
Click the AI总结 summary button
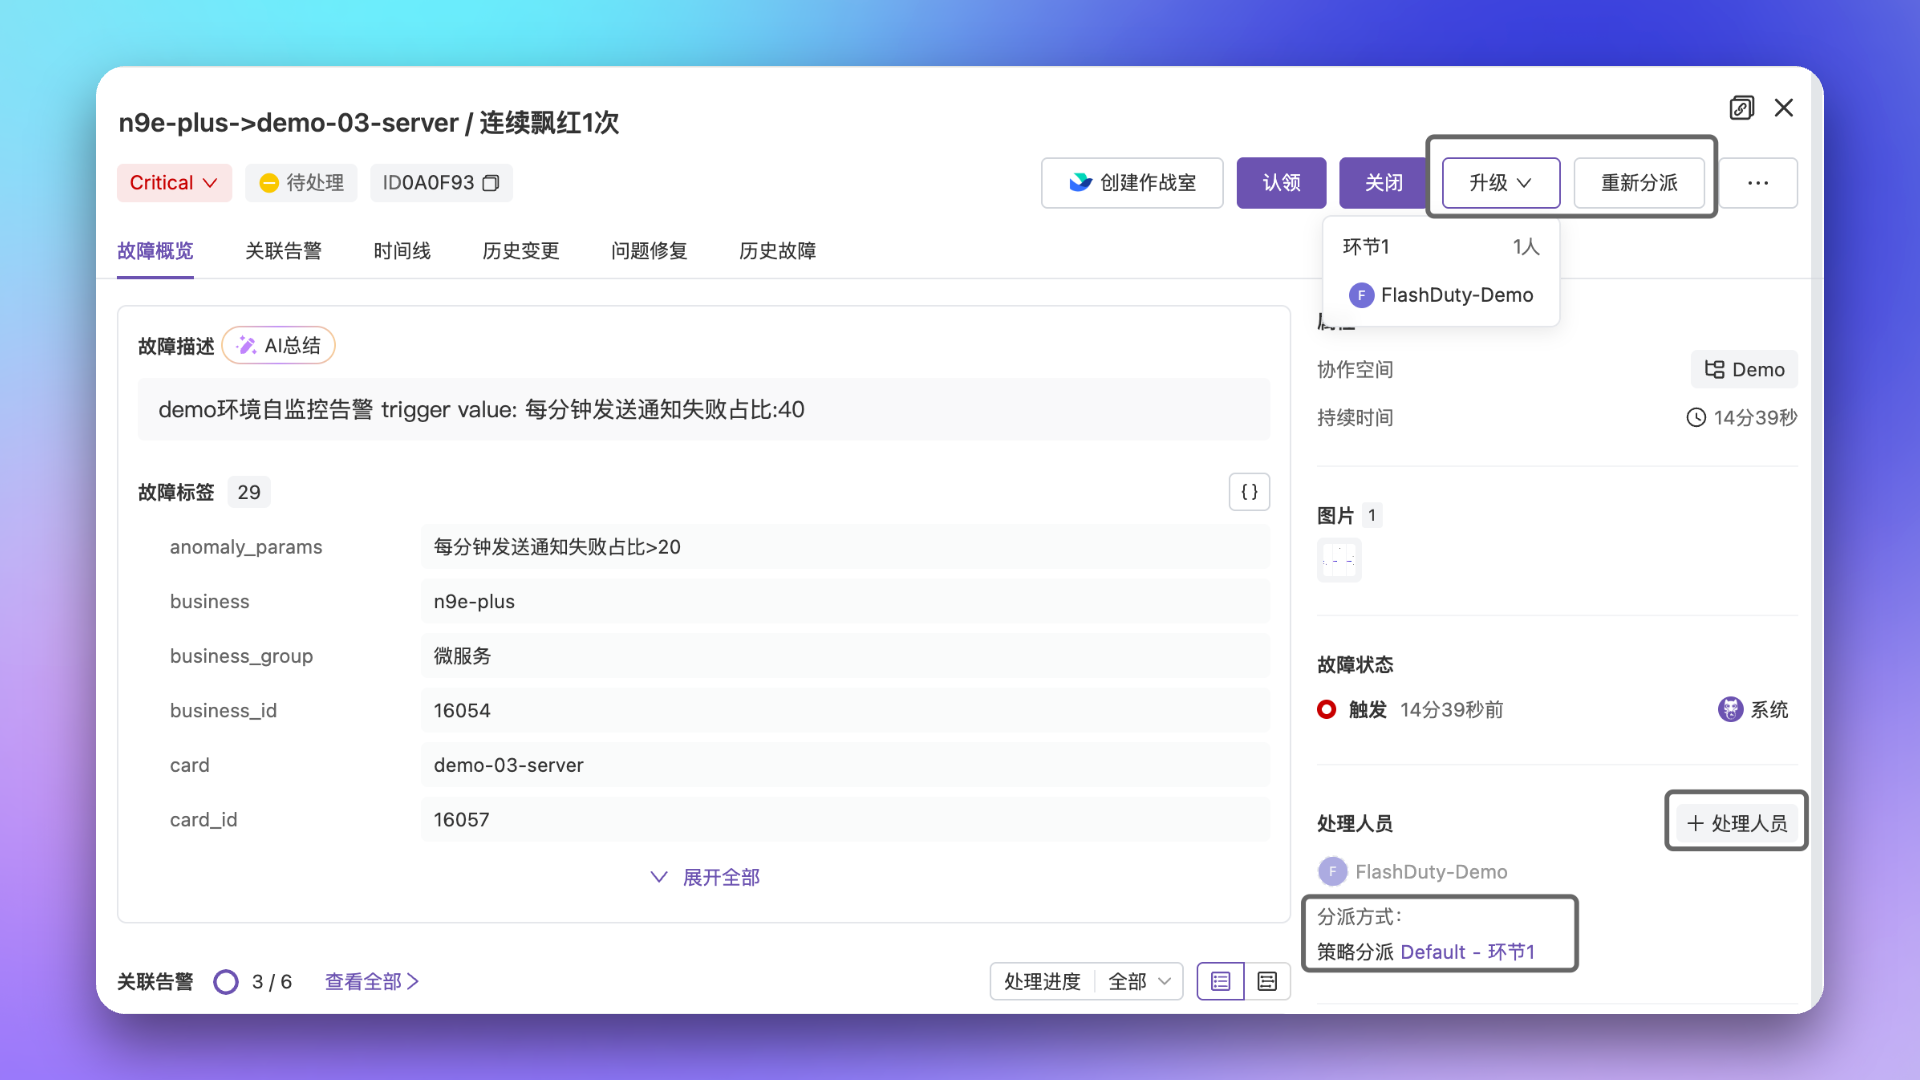279,345
